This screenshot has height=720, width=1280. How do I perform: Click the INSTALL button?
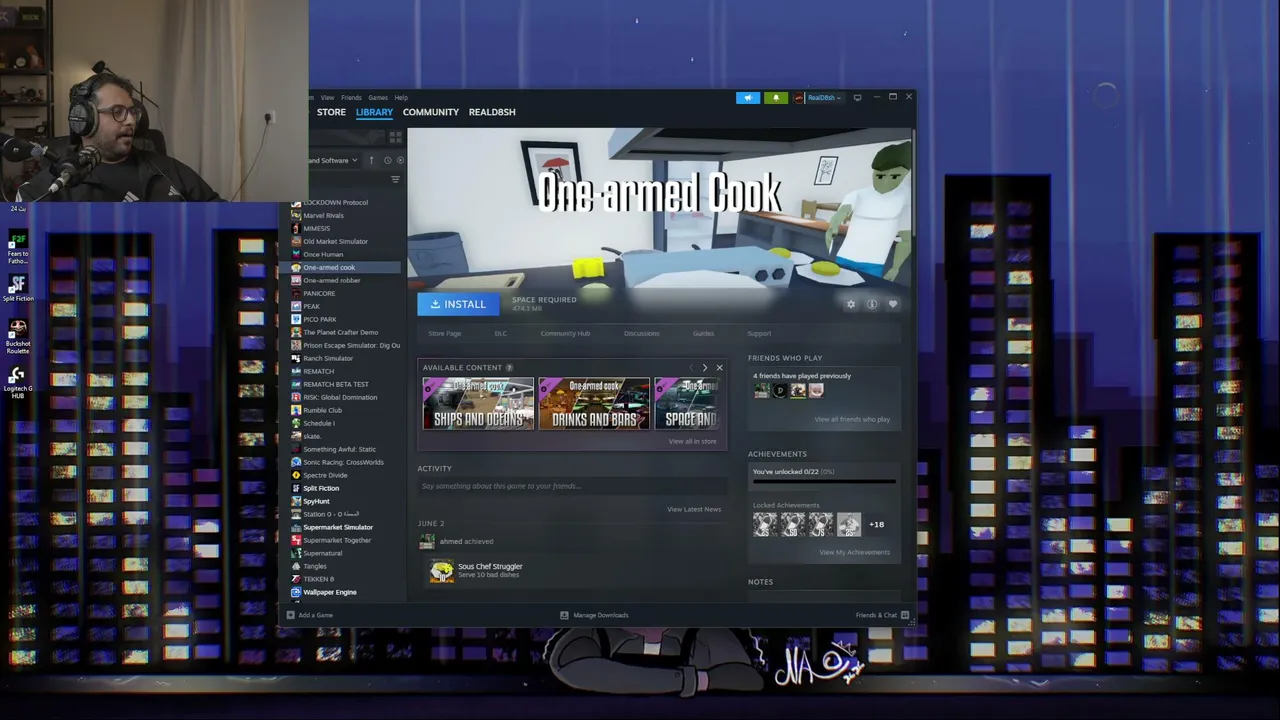pos(458,304)
